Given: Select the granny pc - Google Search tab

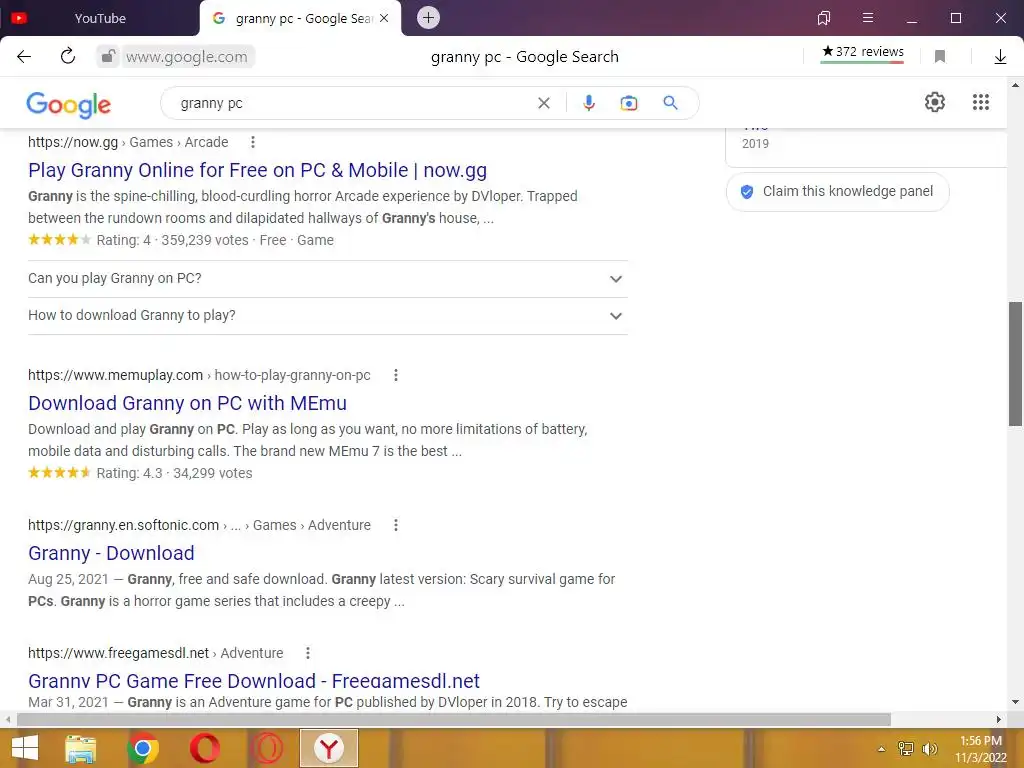Looking at the screenshot, I should [300, 18].
